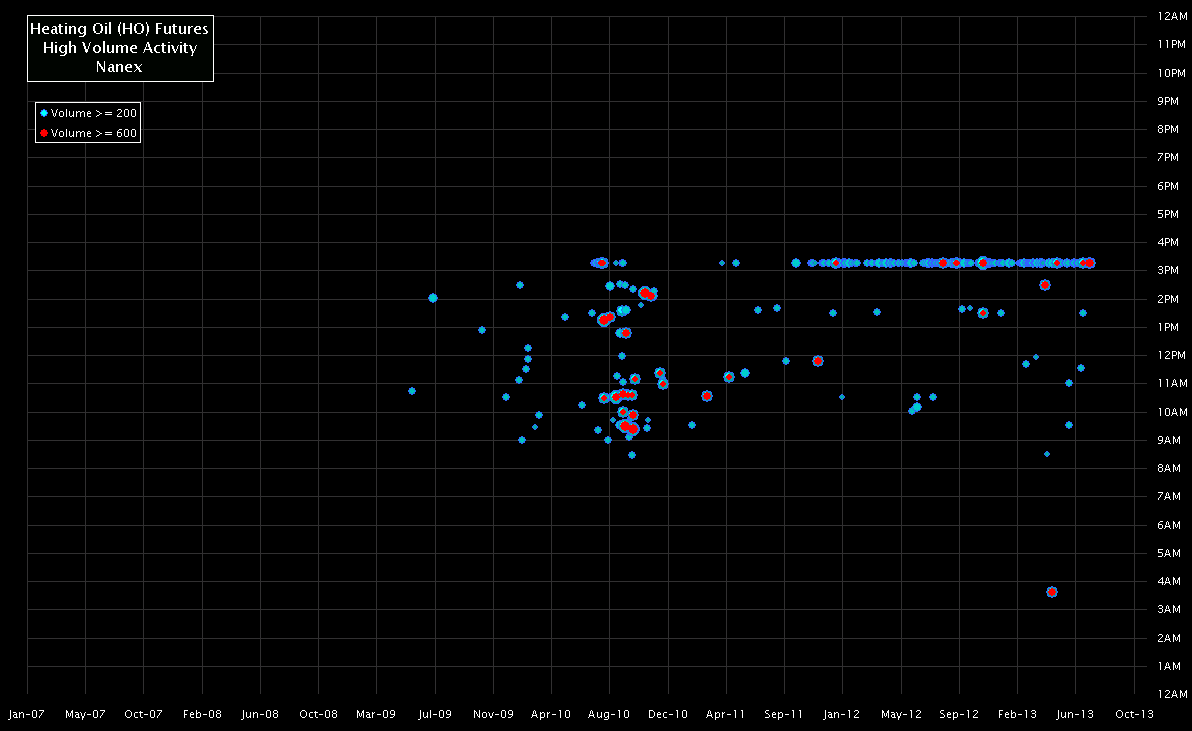1192x731 pixels.
Task: Click the '6AM' time axis label
Action: click(x=1168, y=526)
